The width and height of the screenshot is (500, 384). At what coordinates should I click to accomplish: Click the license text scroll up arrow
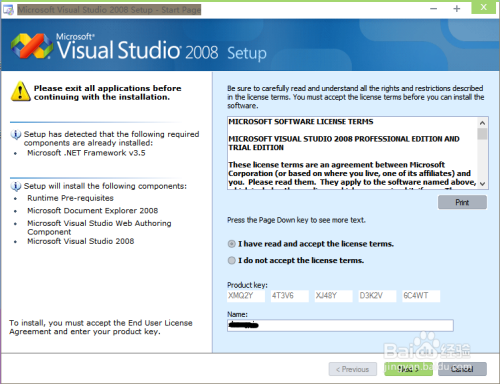[x=482, y=123]
